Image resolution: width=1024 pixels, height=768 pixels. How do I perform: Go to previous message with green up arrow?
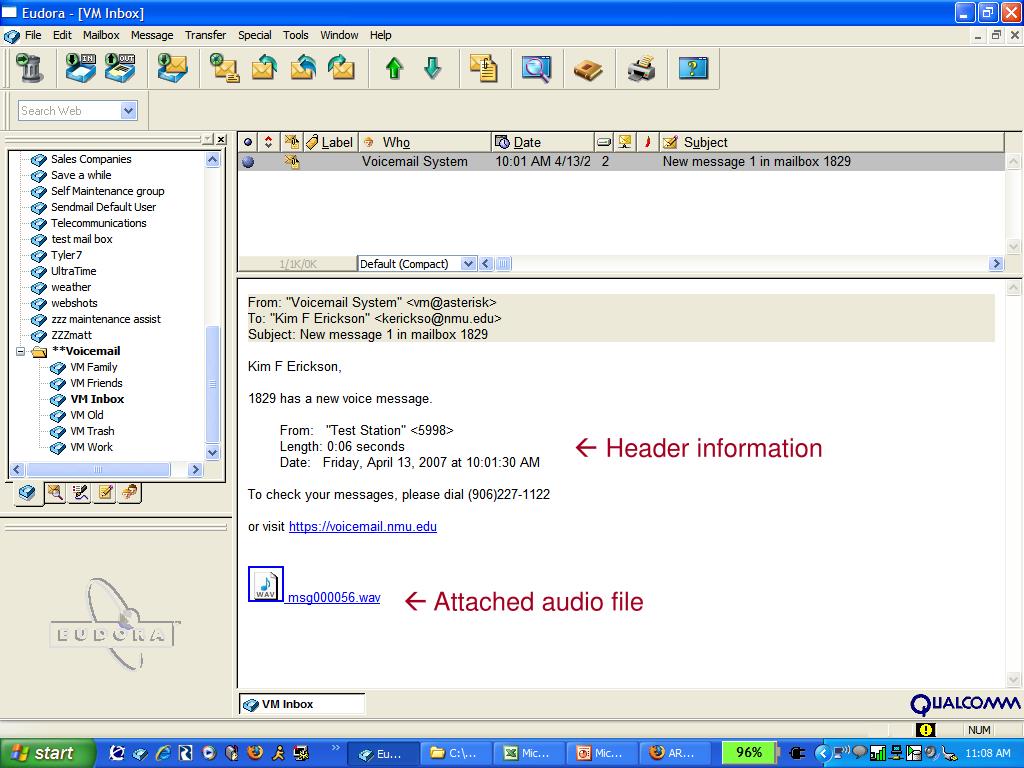click(x=394, y=68)
